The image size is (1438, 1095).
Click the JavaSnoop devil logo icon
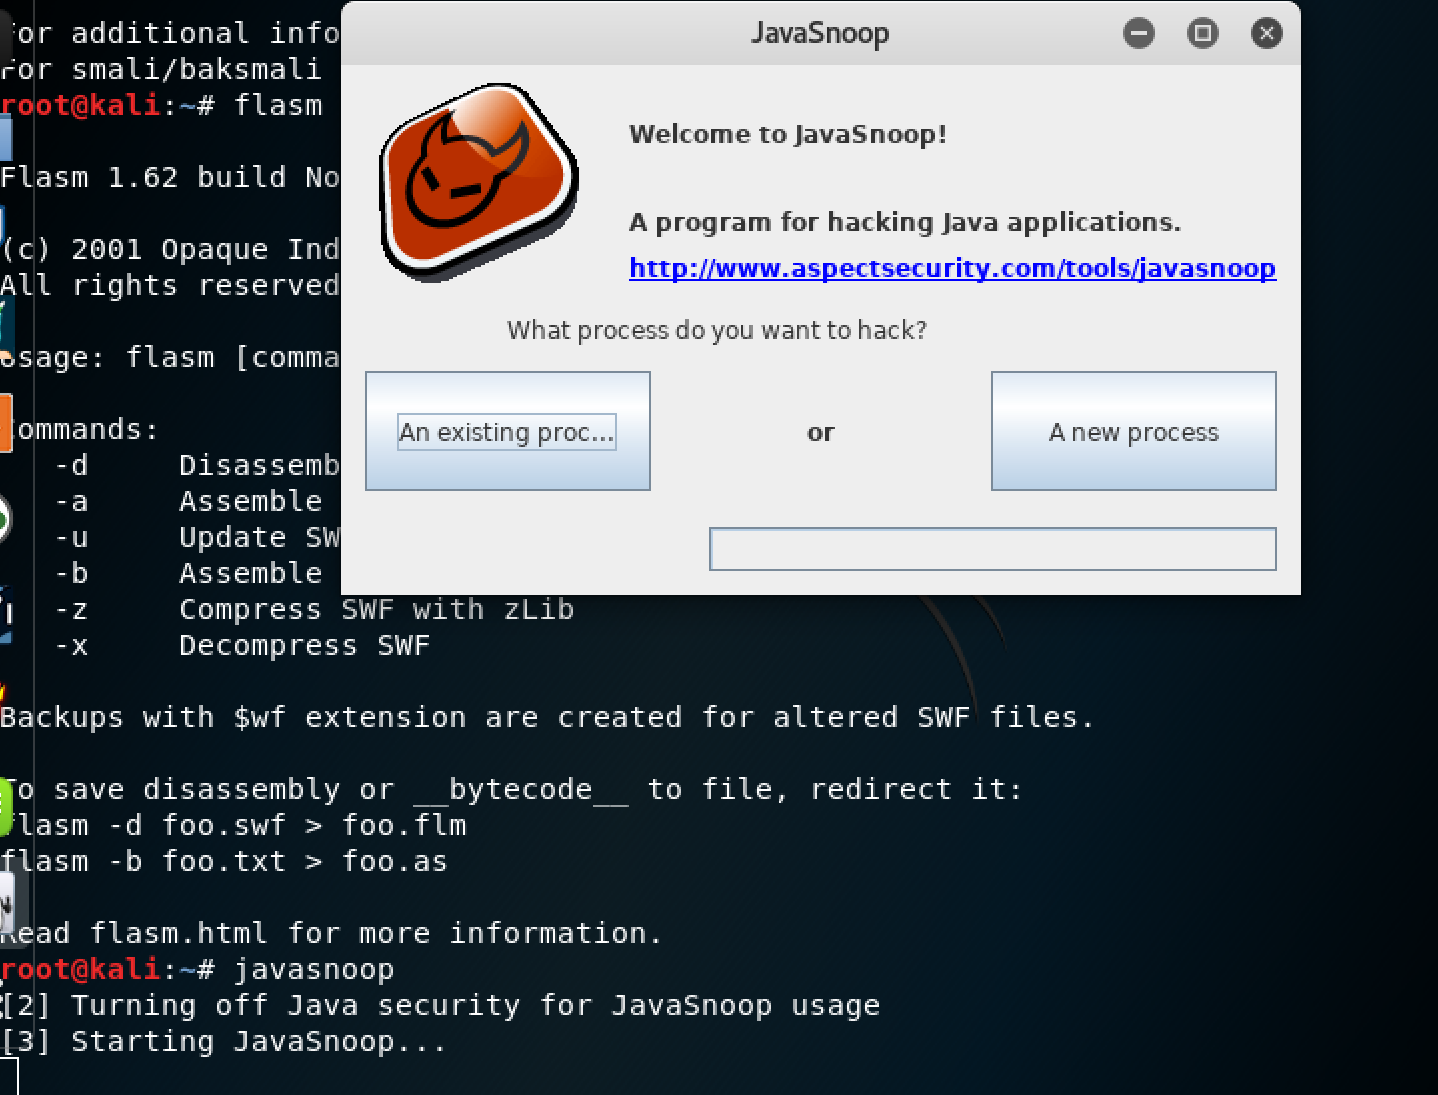[x=479, y=181]
